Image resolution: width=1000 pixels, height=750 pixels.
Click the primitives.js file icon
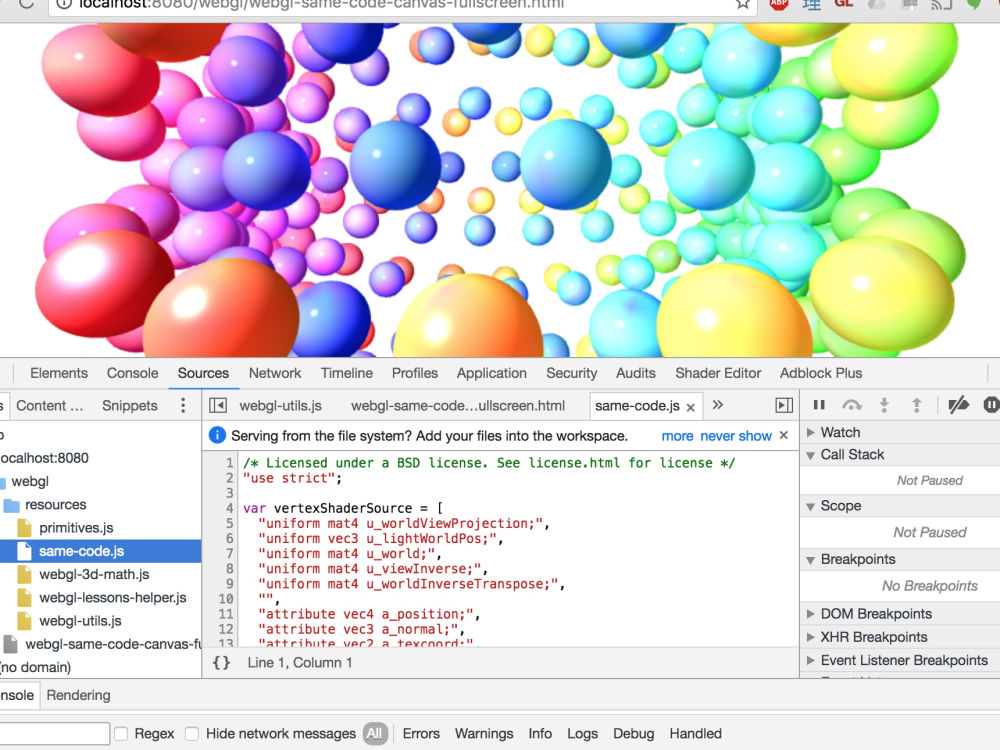pyautogui.click(x=24, y=528)
